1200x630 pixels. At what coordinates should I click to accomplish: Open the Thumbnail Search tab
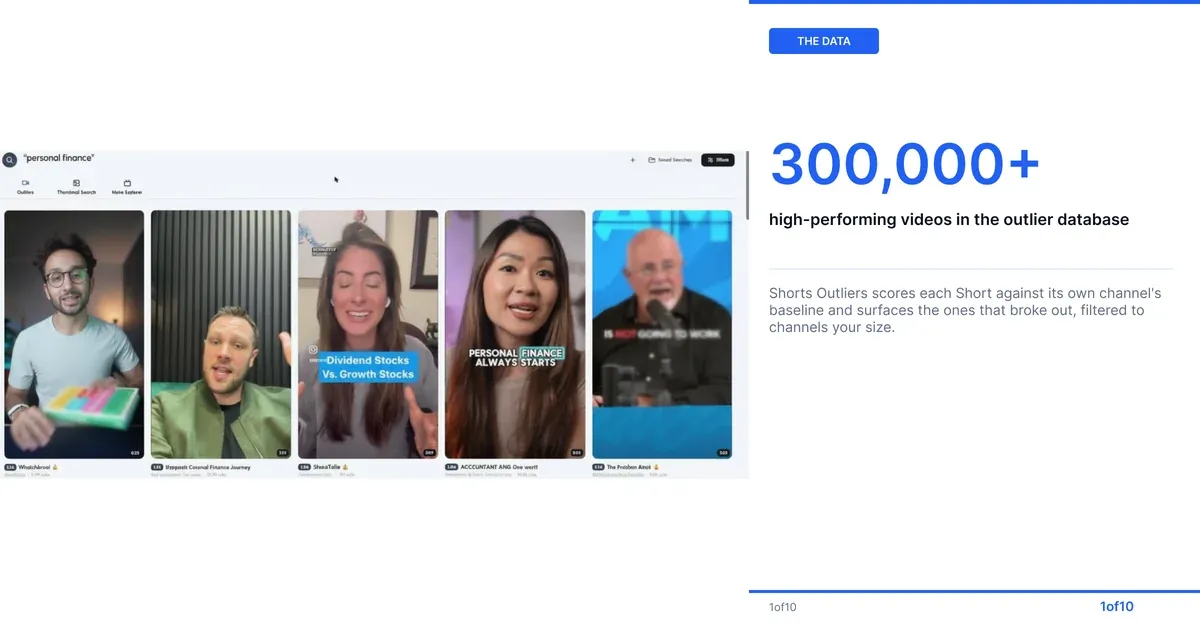(76, 187)
